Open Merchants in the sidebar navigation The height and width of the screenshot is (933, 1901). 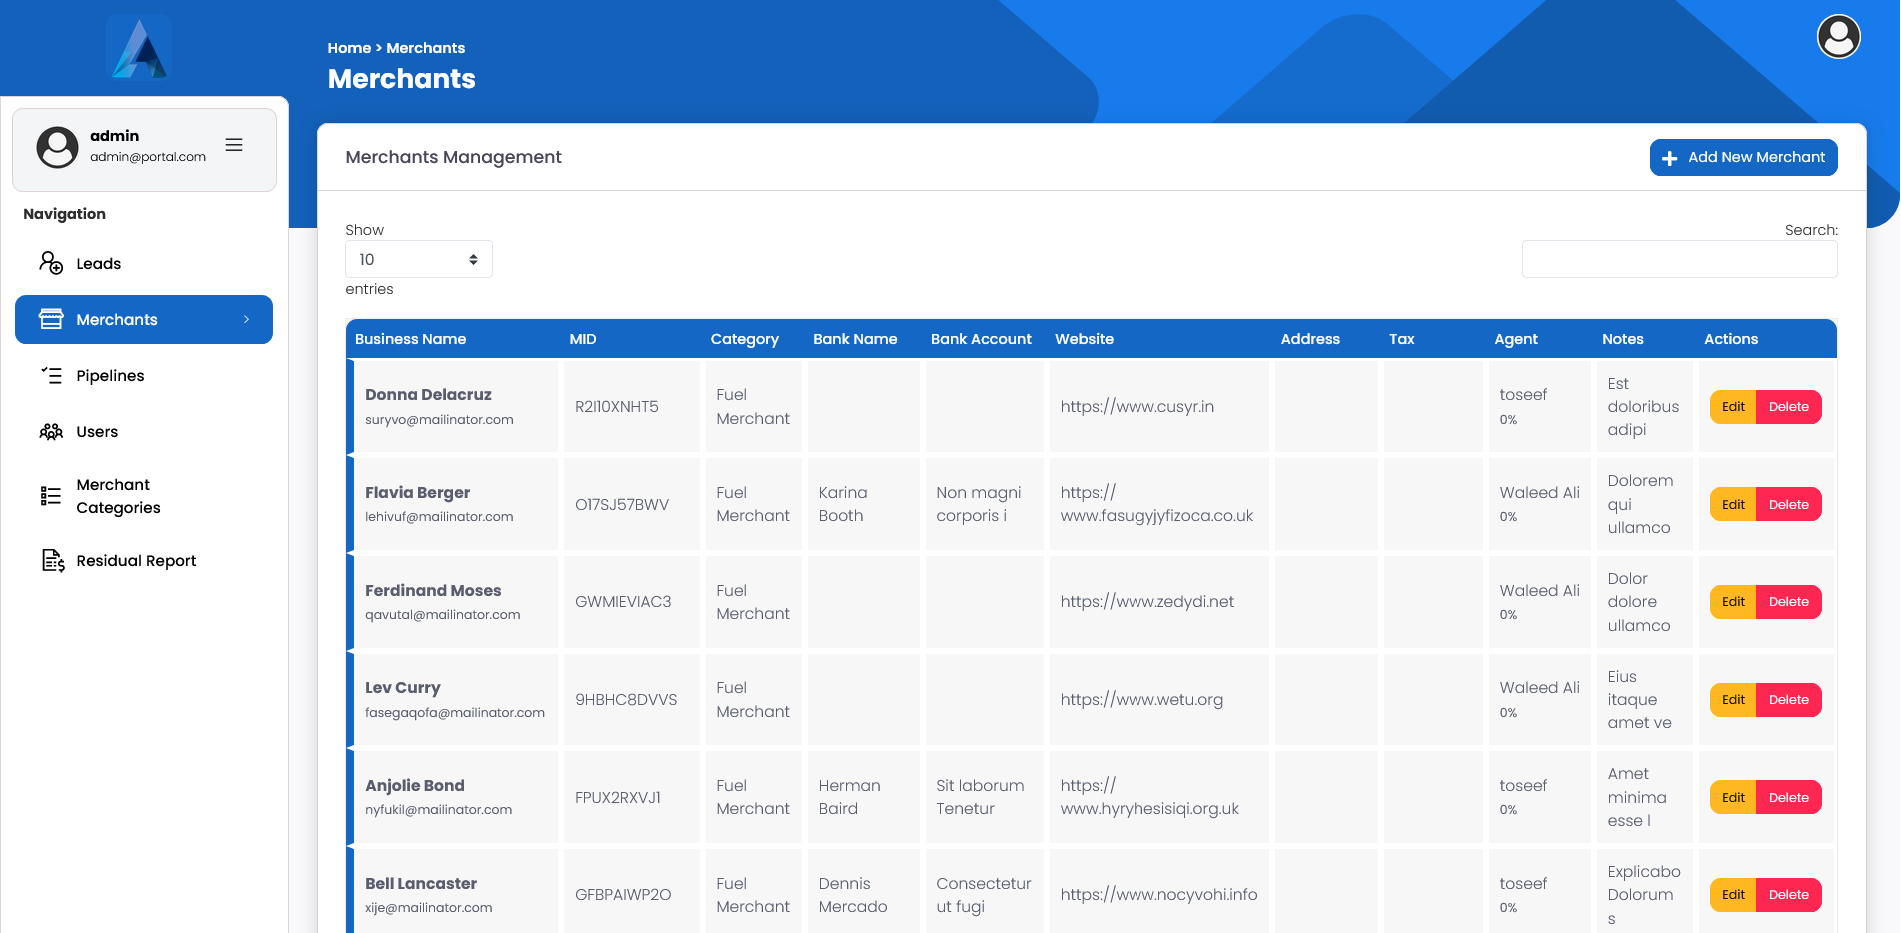coord(117,319)
